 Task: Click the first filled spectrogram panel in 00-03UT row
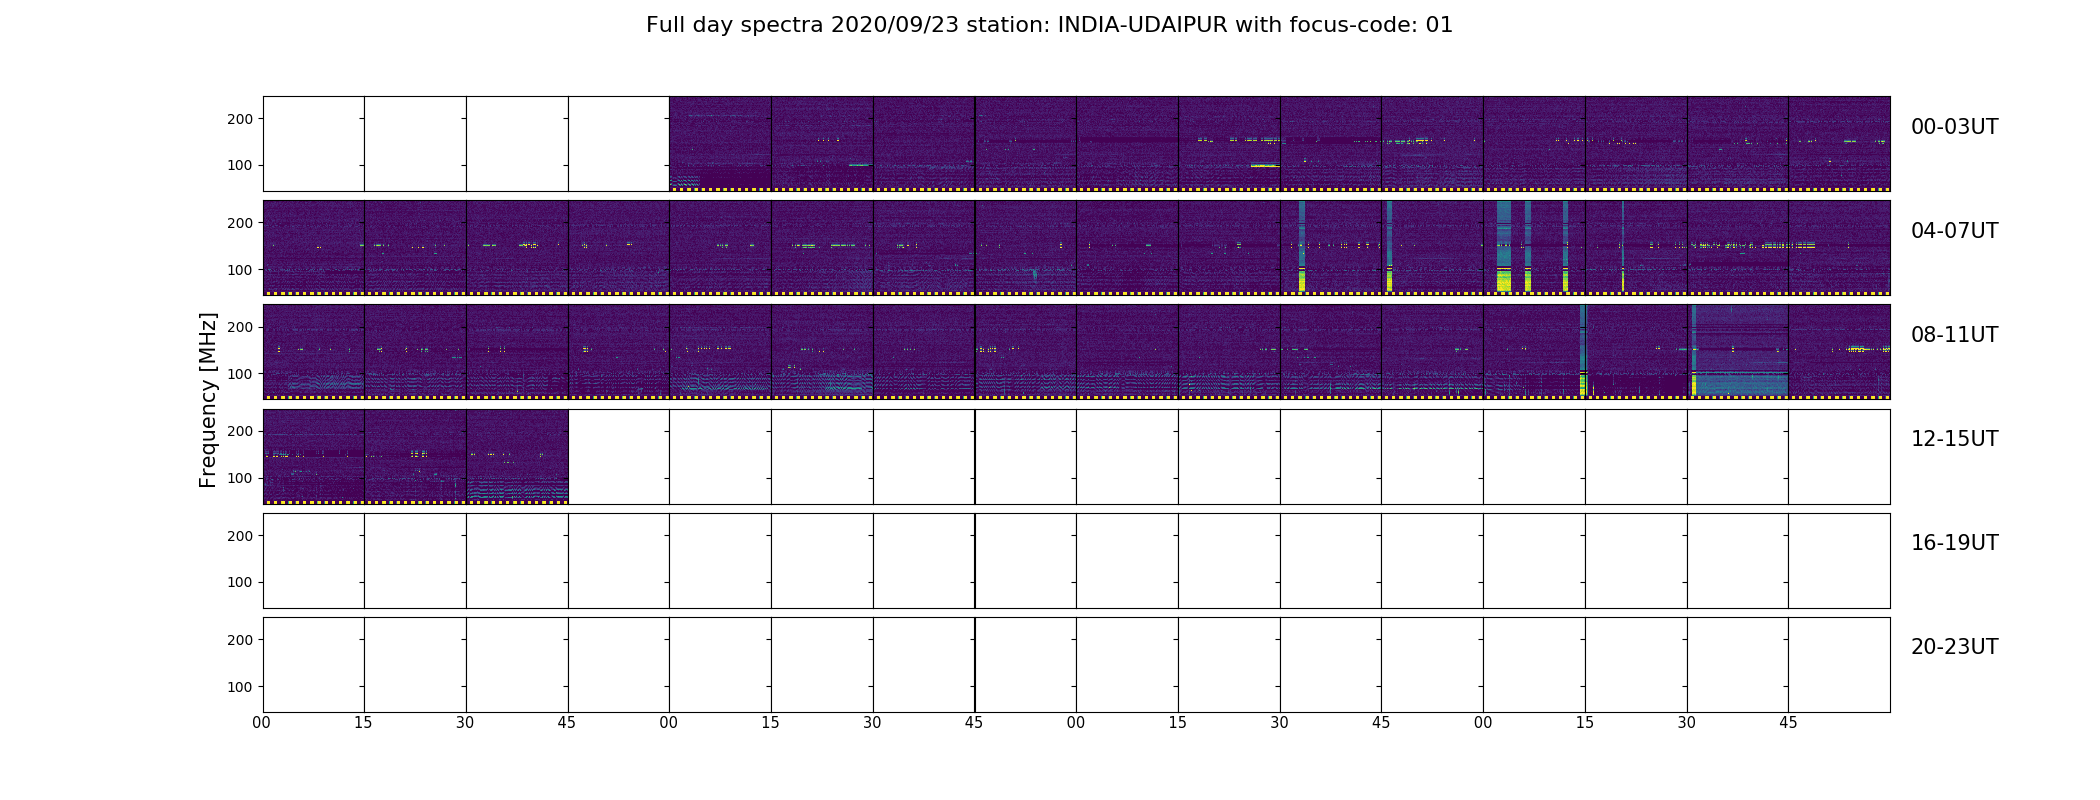point(720,144)
